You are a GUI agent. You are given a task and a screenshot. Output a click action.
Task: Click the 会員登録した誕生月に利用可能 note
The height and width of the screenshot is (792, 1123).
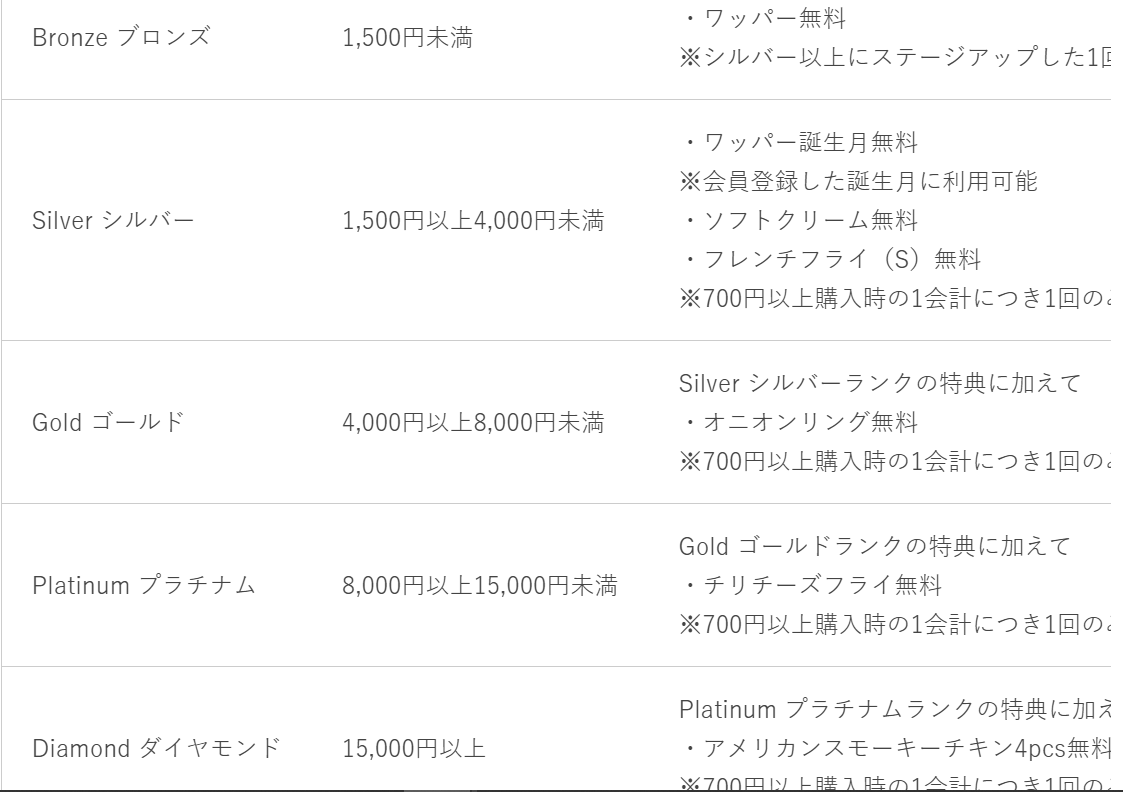[859, 181]
